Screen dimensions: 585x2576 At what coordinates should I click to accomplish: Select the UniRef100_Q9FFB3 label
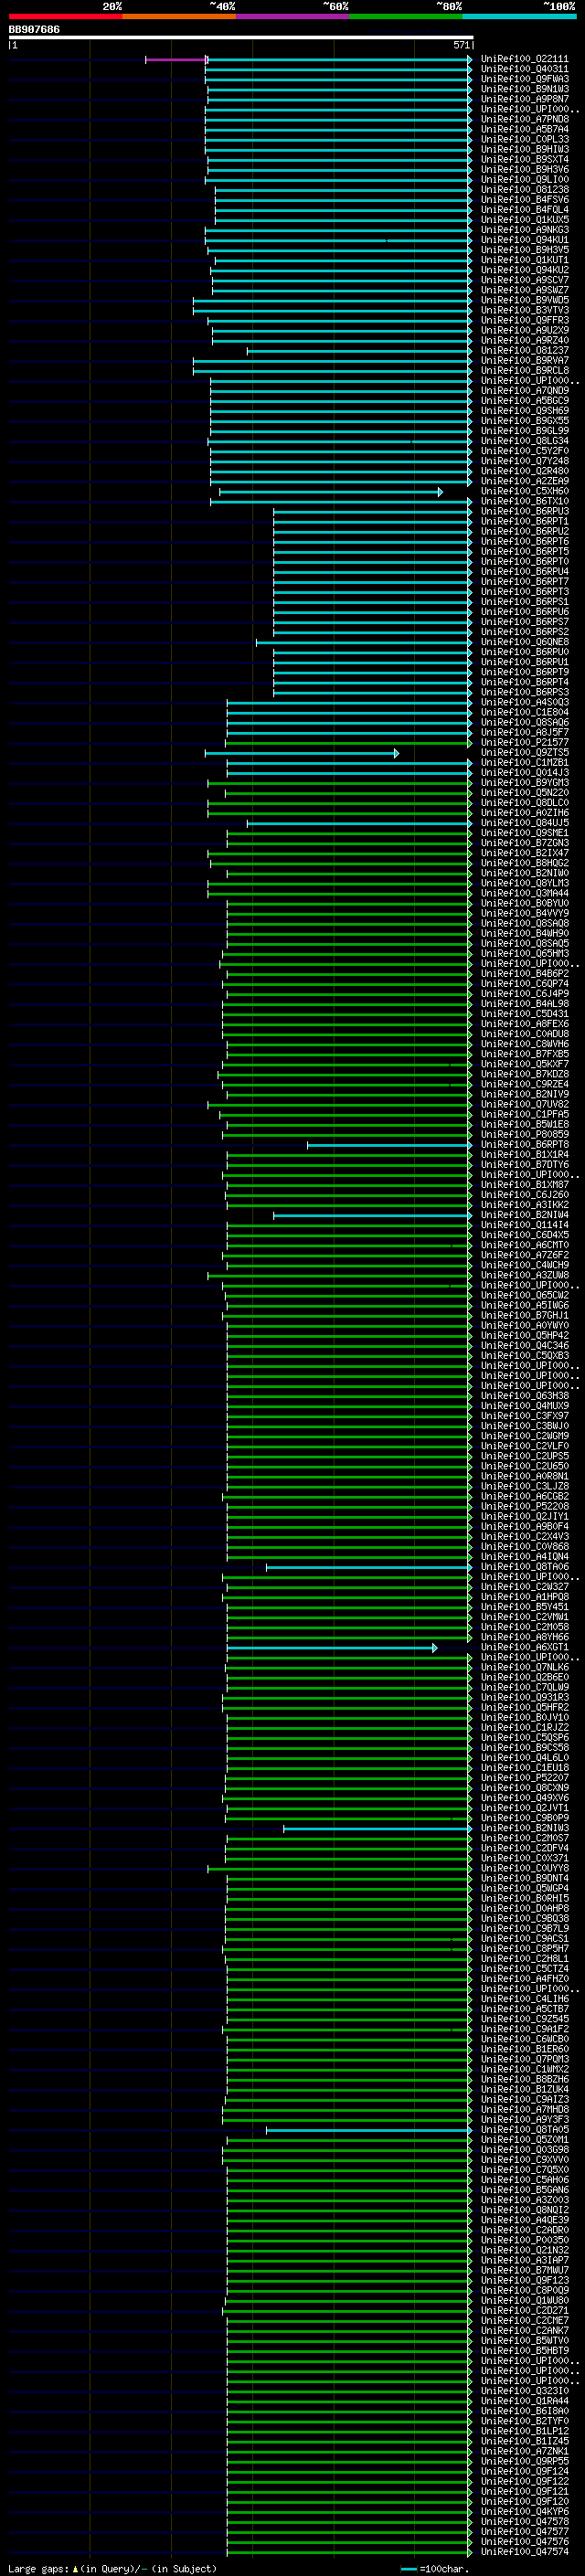coord(524,320)
